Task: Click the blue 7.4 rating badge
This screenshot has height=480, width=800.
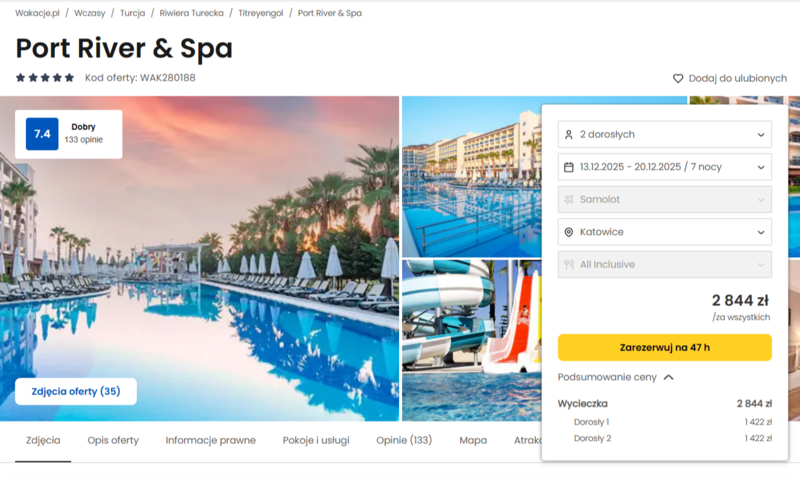Action: pyautogui.click(x=42, y=134)
